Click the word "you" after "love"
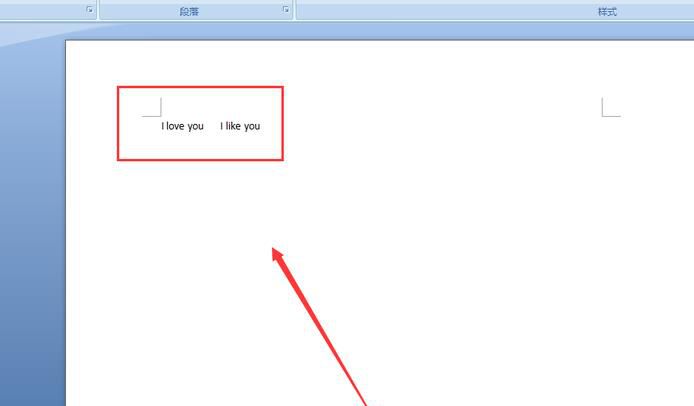 pyautogui.click(x=195, y=126)
